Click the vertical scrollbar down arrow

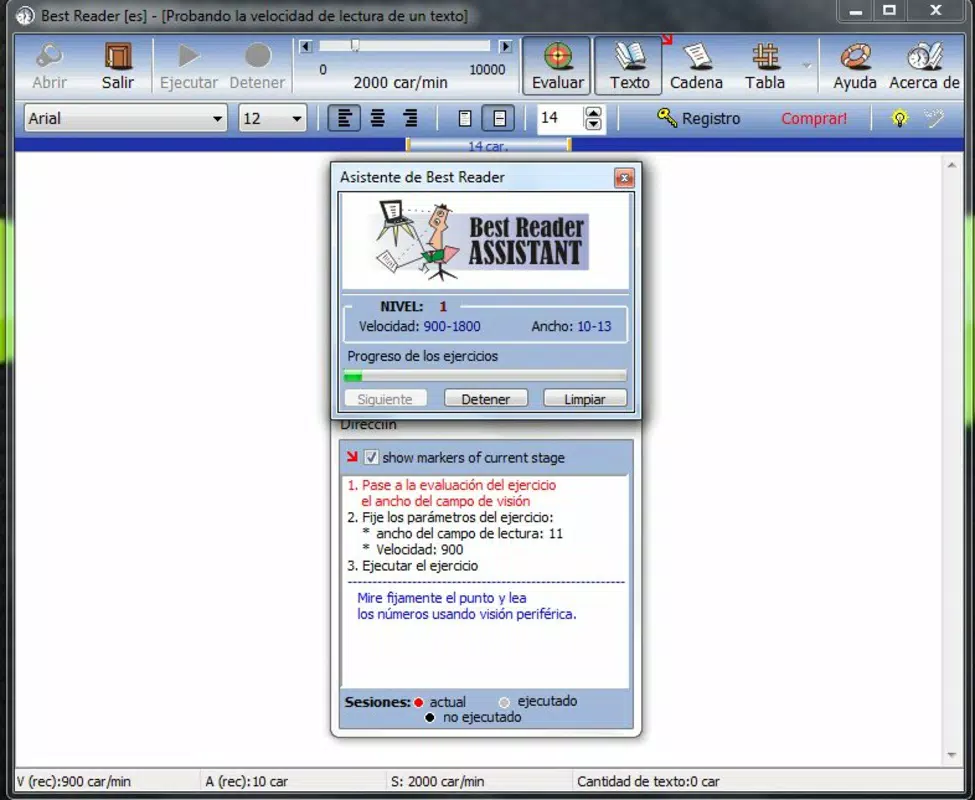pyautogui.click(x=951, y=755)
